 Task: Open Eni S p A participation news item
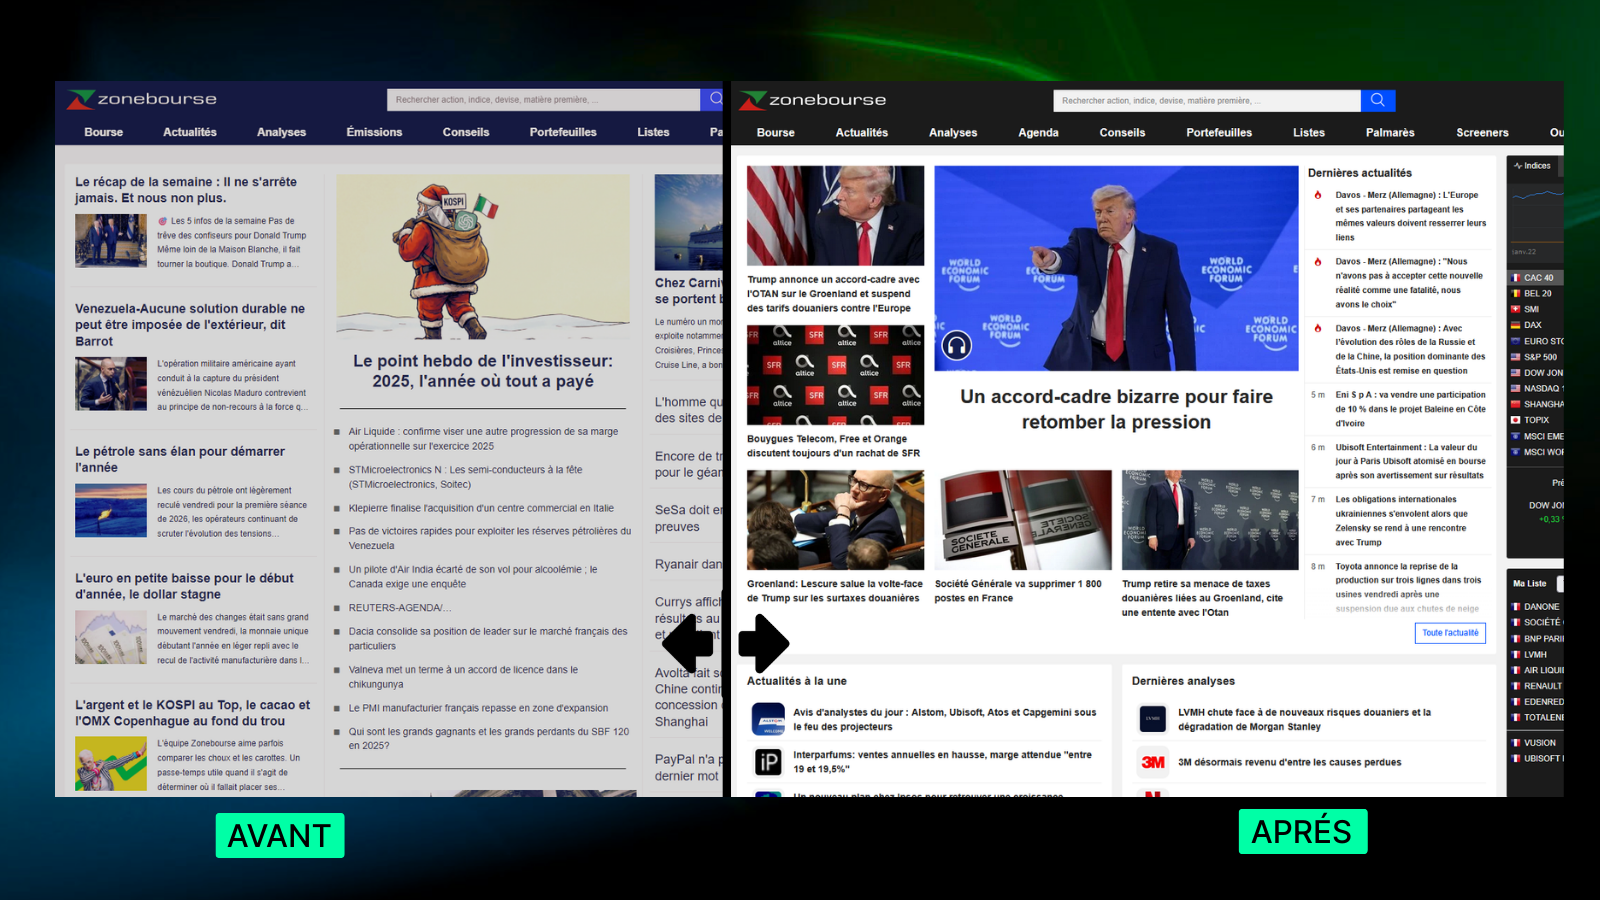[x=1410, y=409]
